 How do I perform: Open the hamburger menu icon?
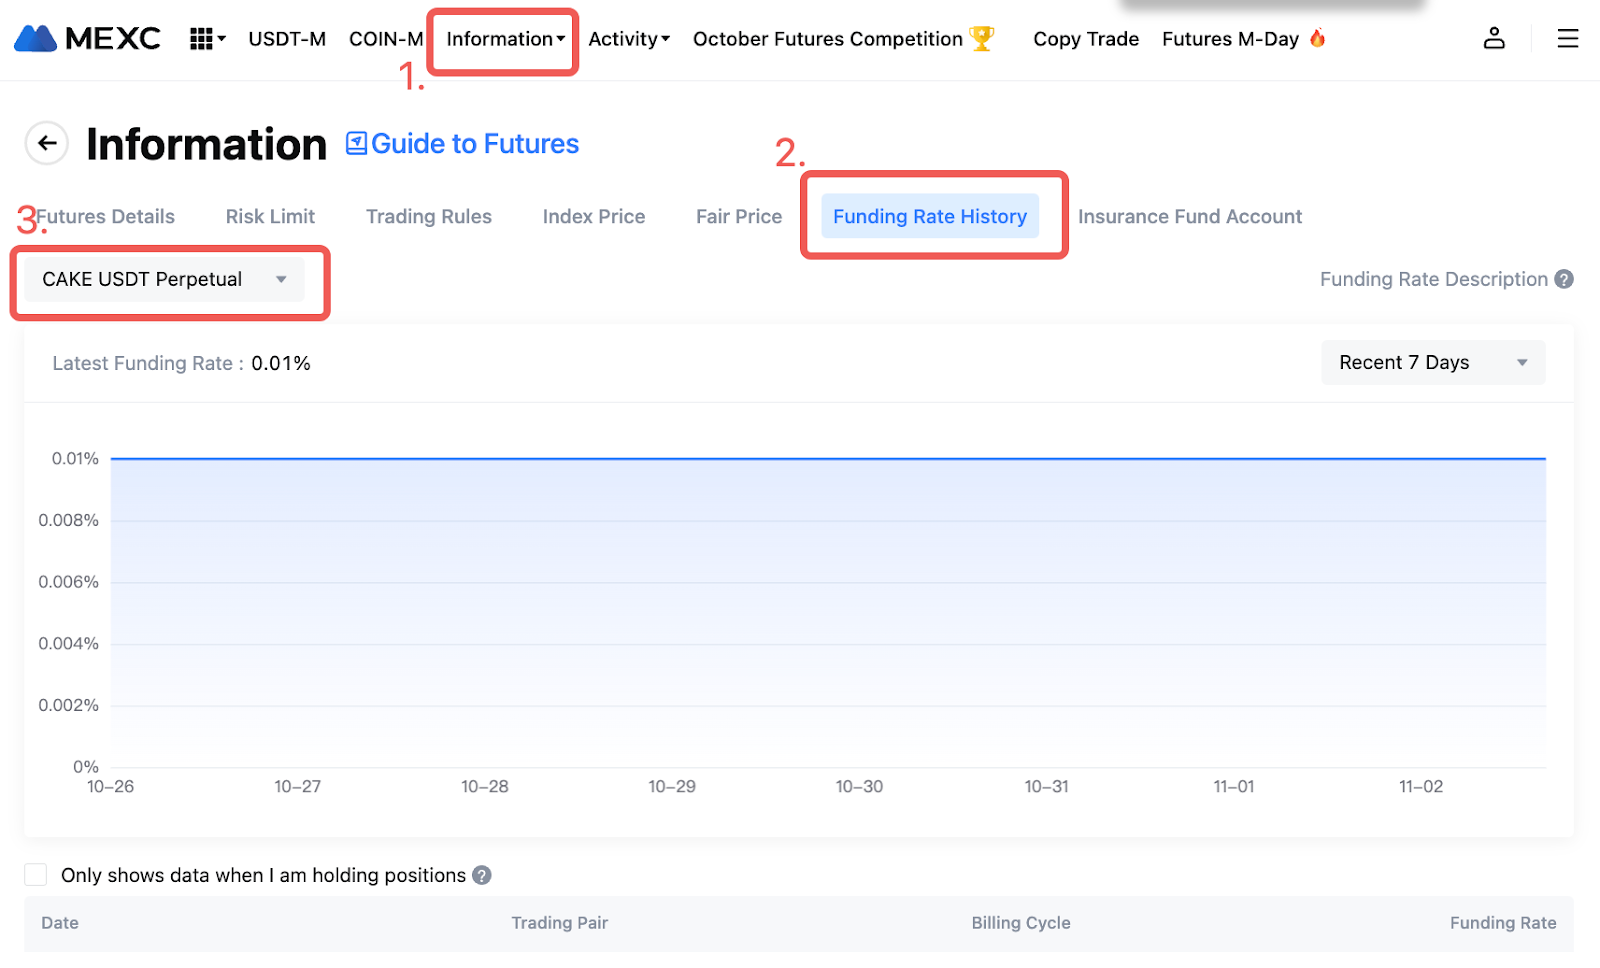pyautogui.click(x=1567, y=39)
